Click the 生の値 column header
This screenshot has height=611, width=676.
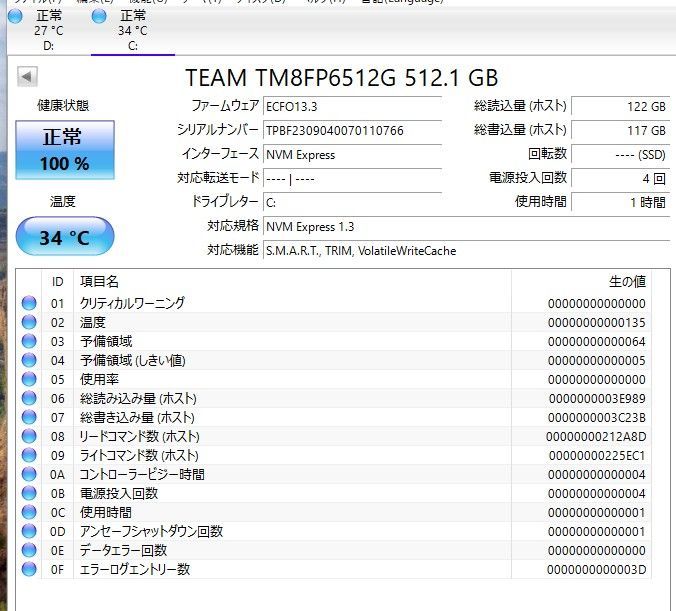(581, 282)
